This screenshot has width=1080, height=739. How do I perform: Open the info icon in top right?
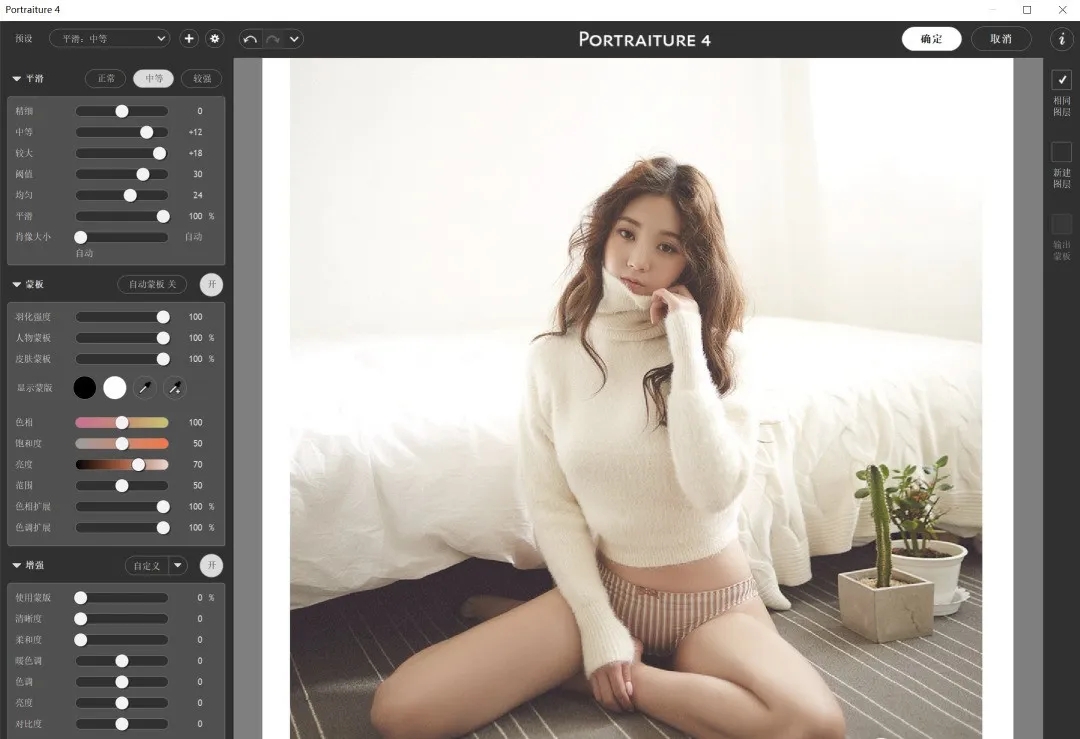click(1061, 39)
